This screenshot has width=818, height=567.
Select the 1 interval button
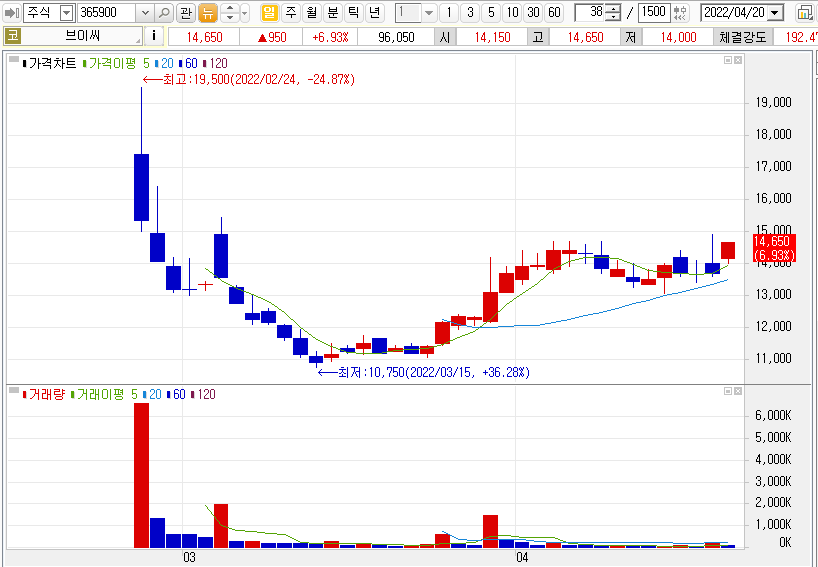coord(449,13)
